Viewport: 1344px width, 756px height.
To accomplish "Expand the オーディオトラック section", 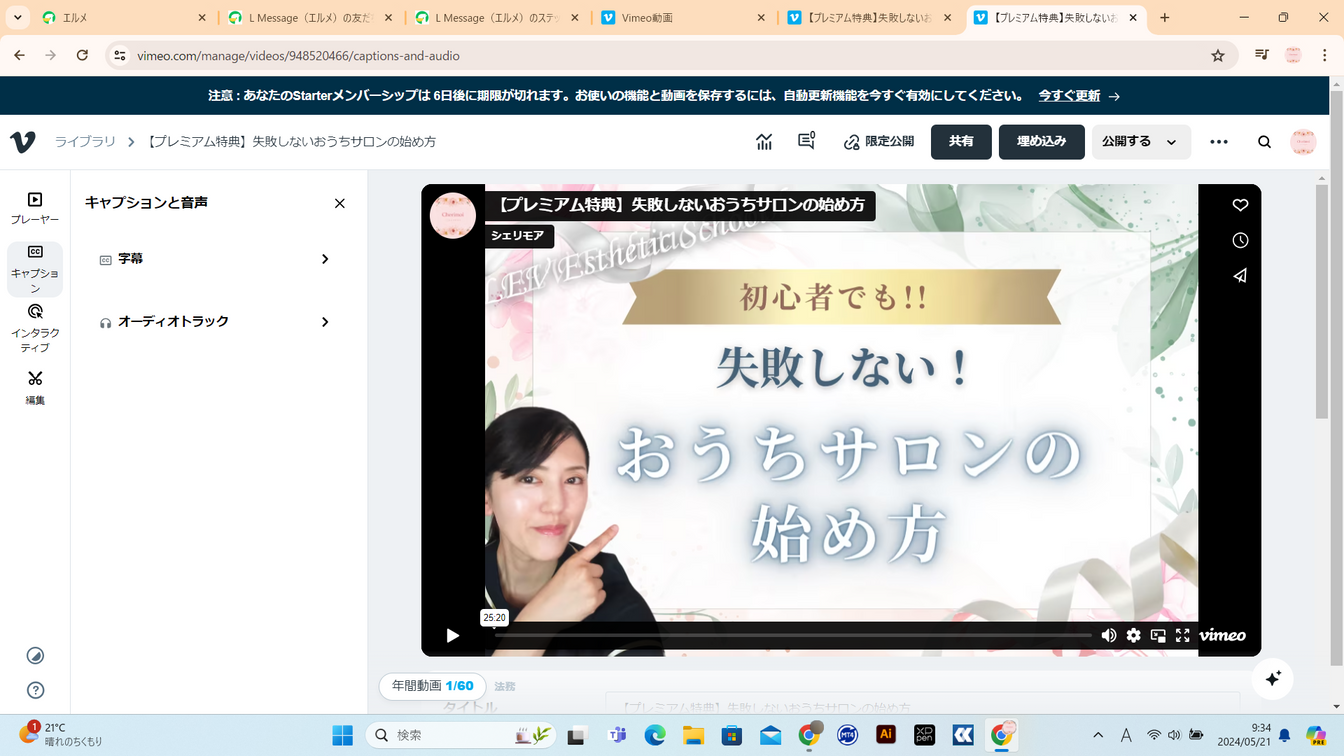I will pyautogui.click(x=215, y=322).
